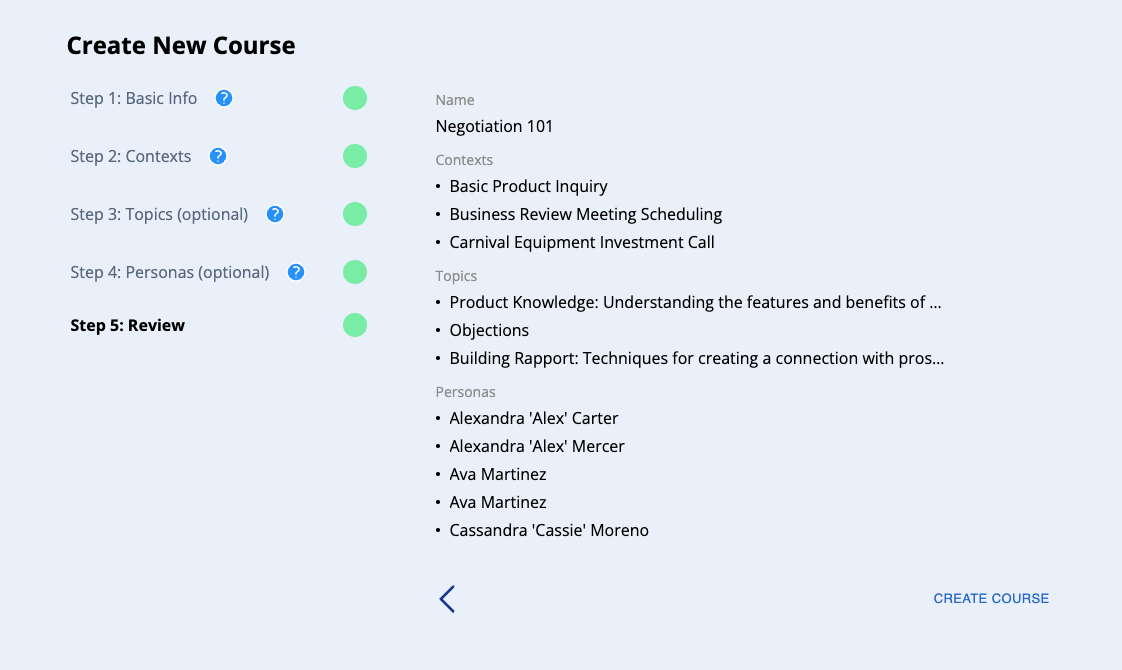
Task: Click the Cassandra 'Cassie' Moreno persona
Action: pos(549,530)
